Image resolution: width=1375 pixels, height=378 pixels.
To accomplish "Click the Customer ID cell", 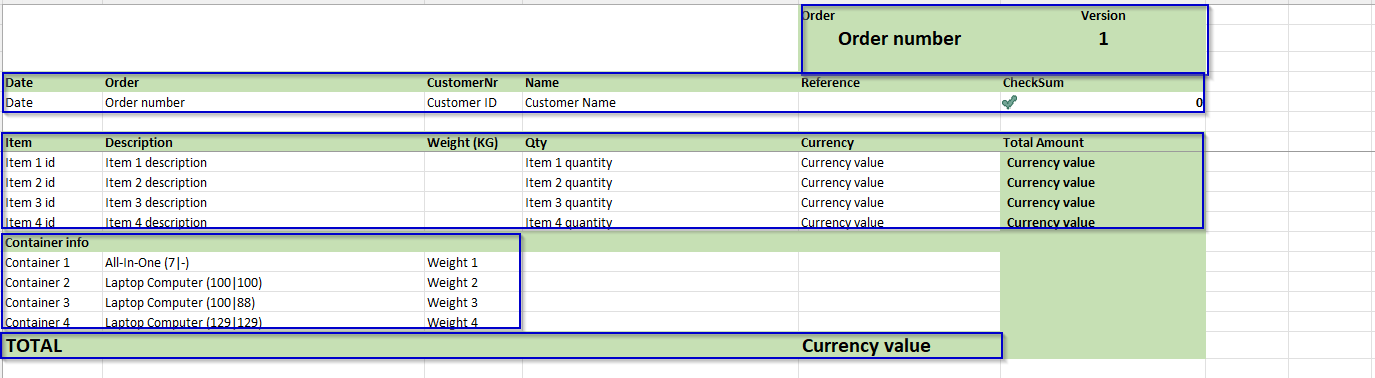I will click(x=473, y=102).
